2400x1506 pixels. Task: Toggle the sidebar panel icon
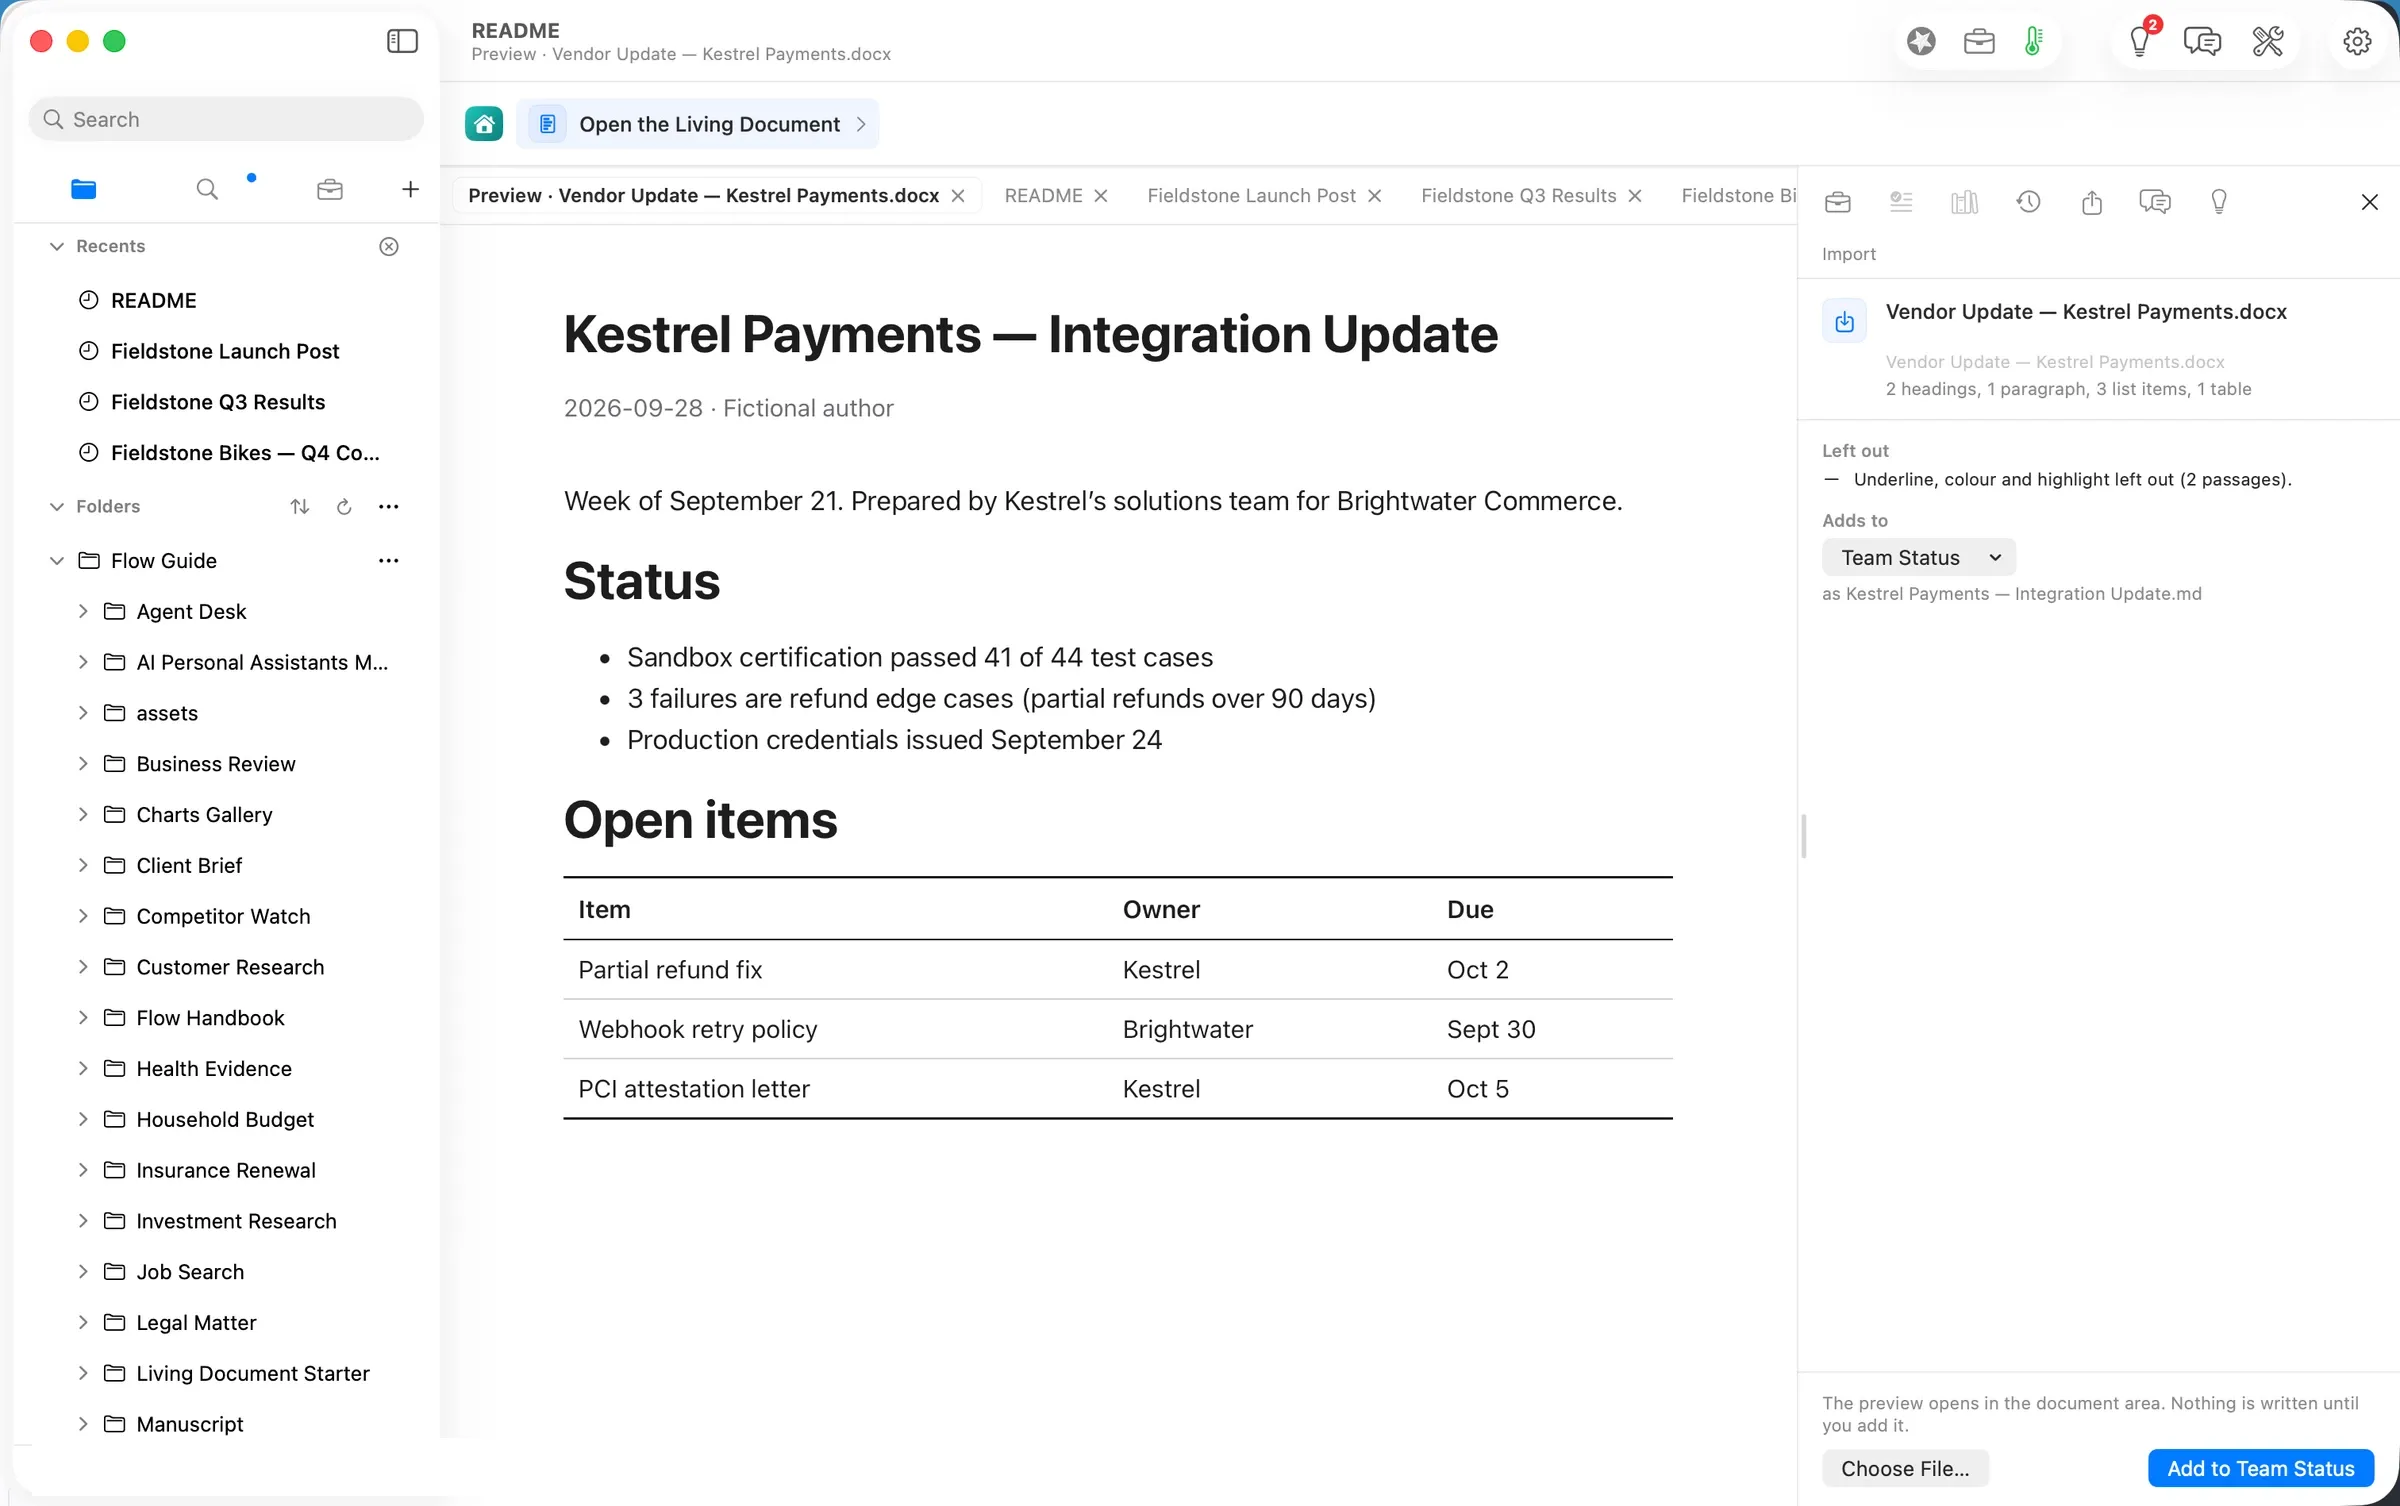[x=402, y=41]
